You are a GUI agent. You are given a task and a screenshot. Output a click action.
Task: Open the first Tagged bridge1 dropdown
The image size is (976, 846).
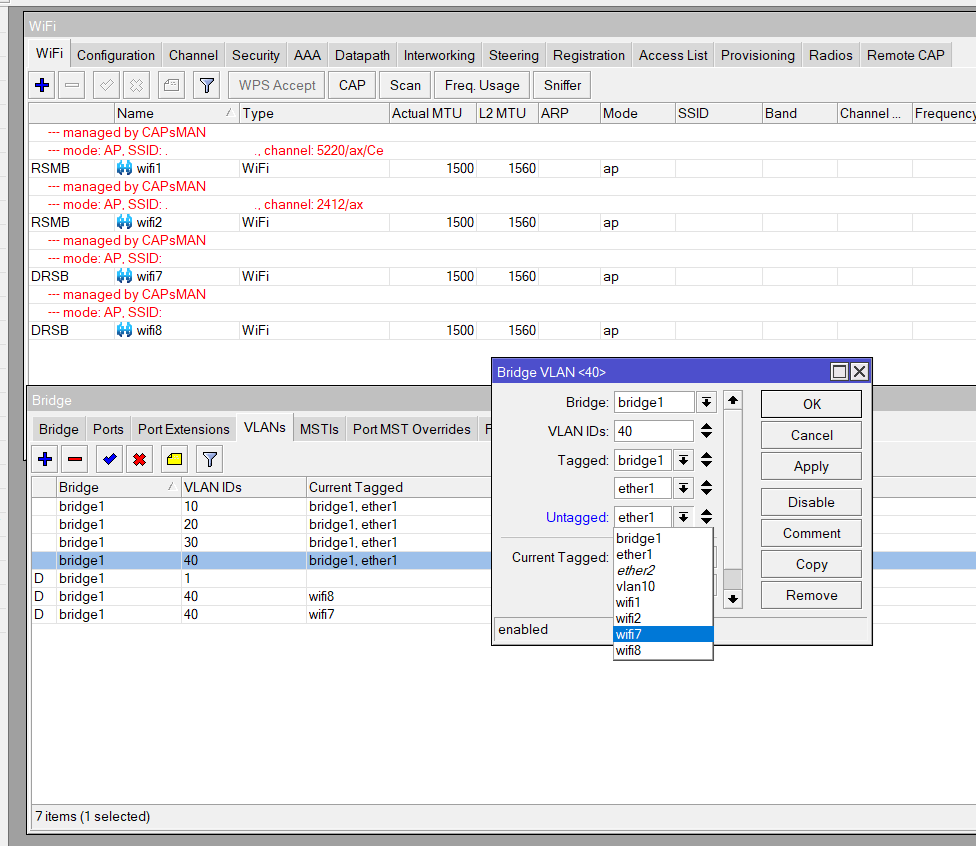coord(684,460)
